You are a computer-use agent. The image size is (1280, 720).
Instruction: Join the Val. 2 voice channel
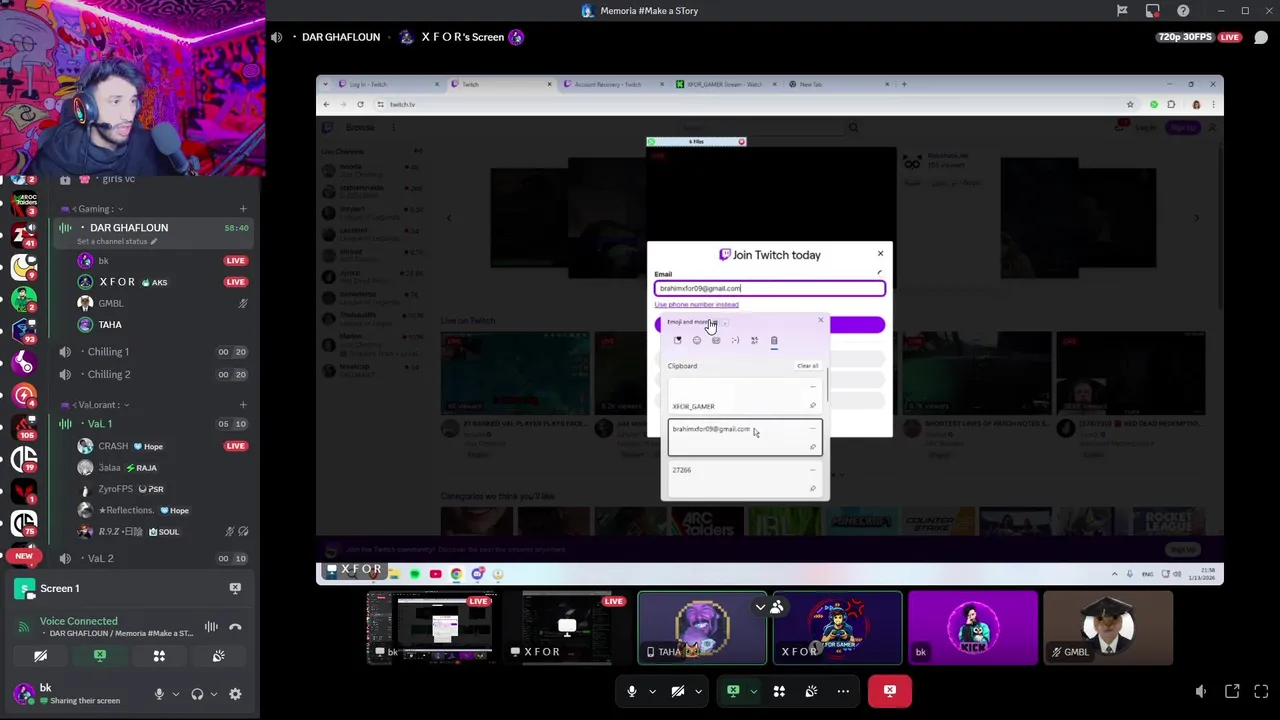click(154, 558)
